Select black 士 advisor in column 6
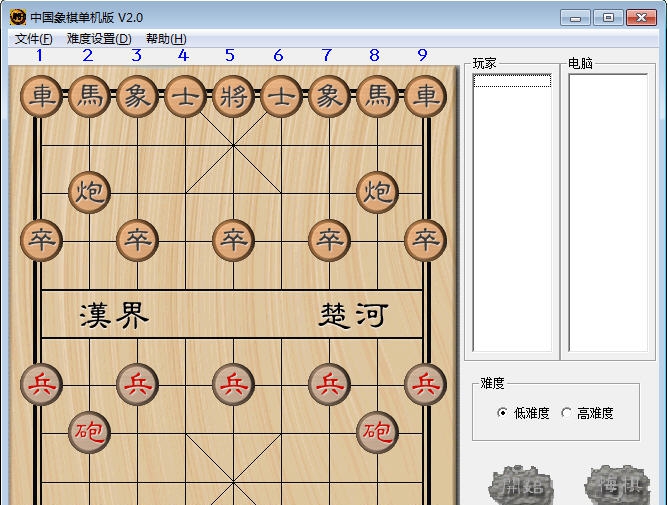 pos(282,96)
